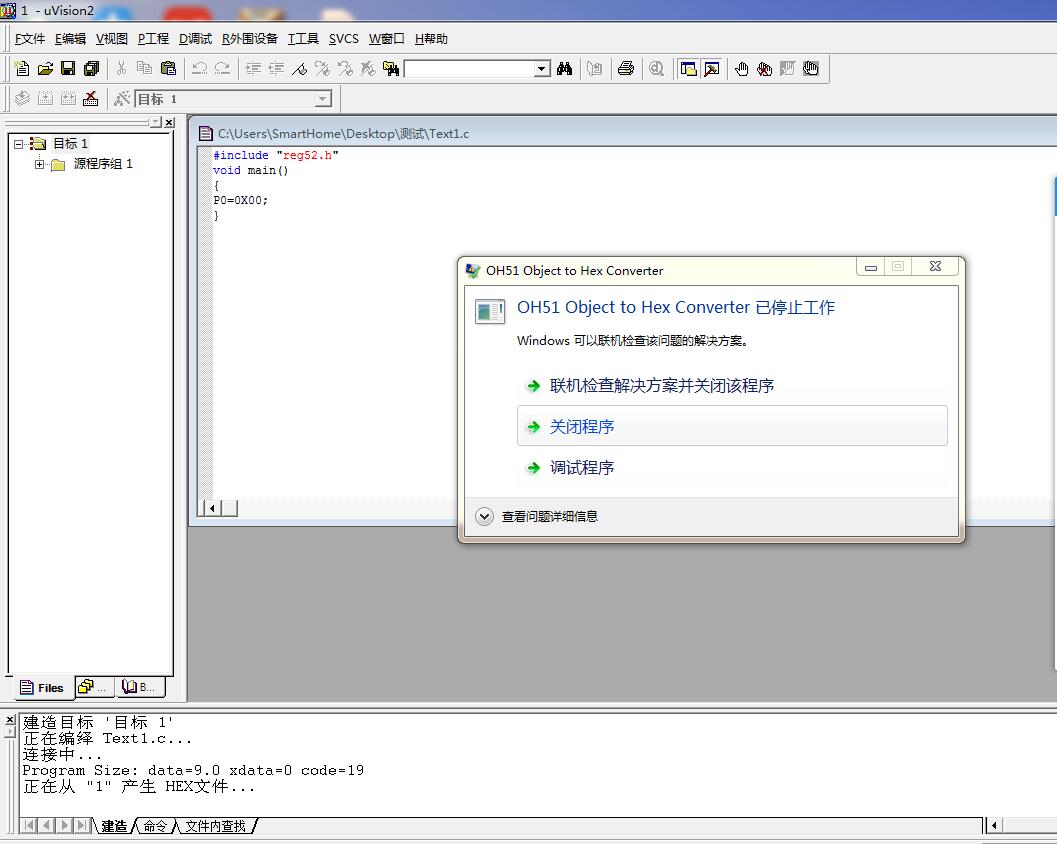This screenshot has height=844, width=1057.
Task: Click the Stop build icon
Action: (x=90, y=99)
